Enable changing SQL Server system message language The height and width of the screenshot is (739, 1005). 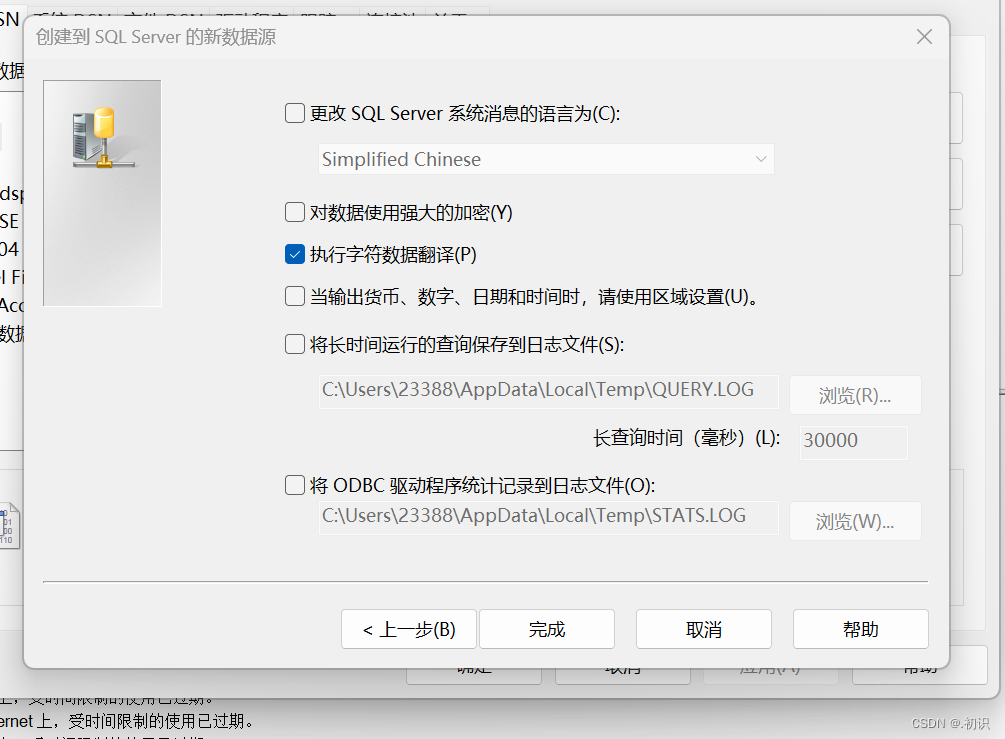pyautogui.click(x=294, y=113)
